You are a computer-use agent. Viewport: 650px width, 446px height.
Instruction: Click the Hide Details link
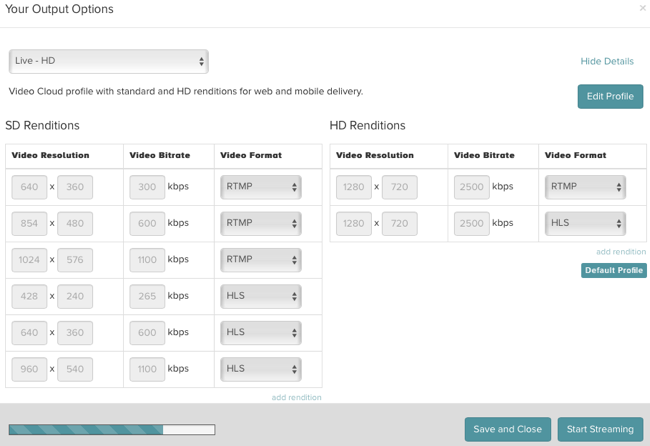click(607, 61)
